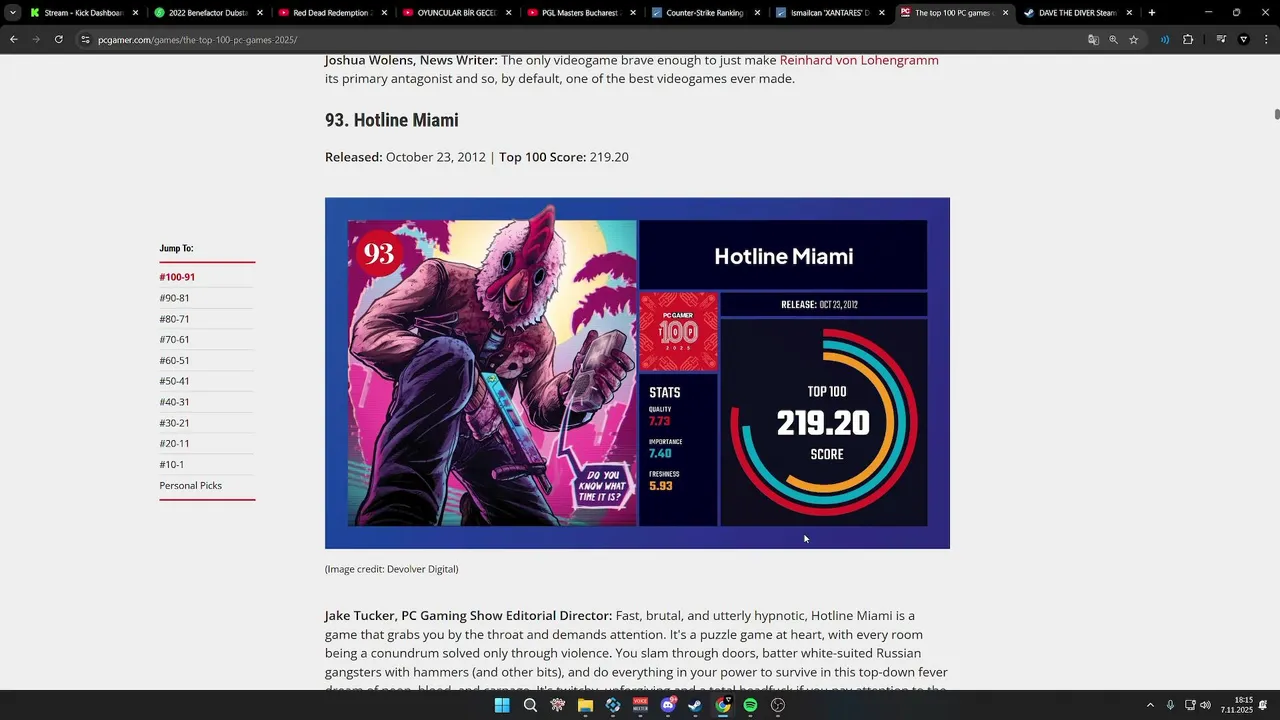The height and width of the screenshot is (720, 1280).
Task: Switch to the DAVE THE DIVER Steam tab
Action: click(1078, 13)
